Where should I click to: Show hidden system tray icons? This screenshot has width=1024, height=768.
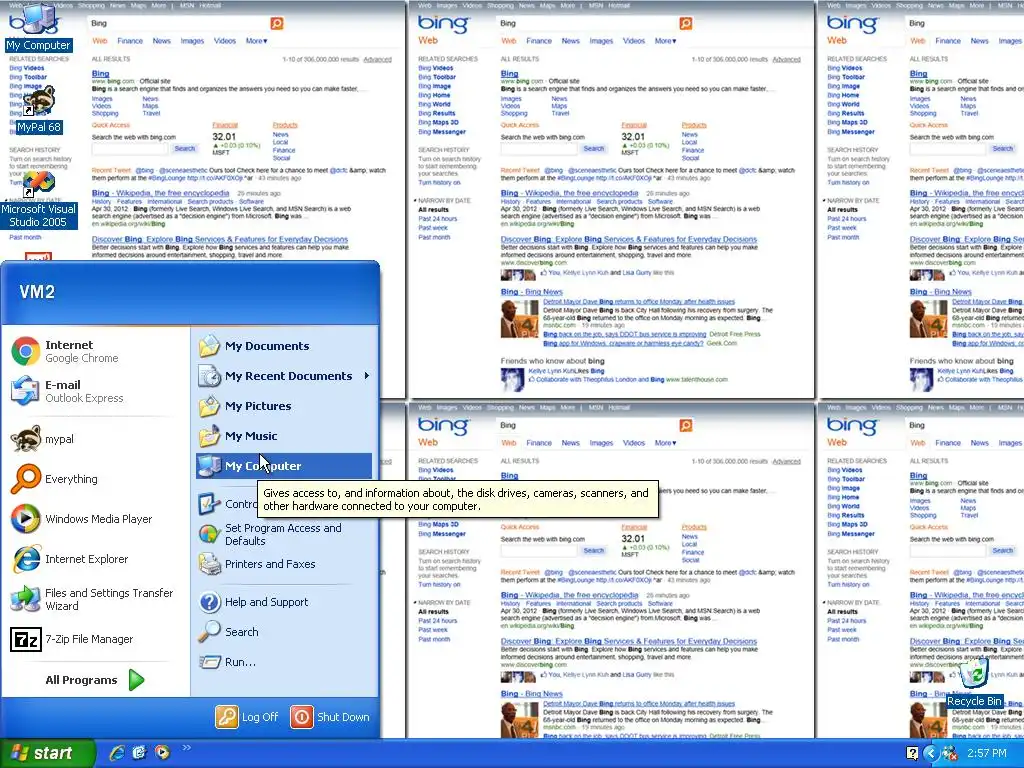point(930,754)
